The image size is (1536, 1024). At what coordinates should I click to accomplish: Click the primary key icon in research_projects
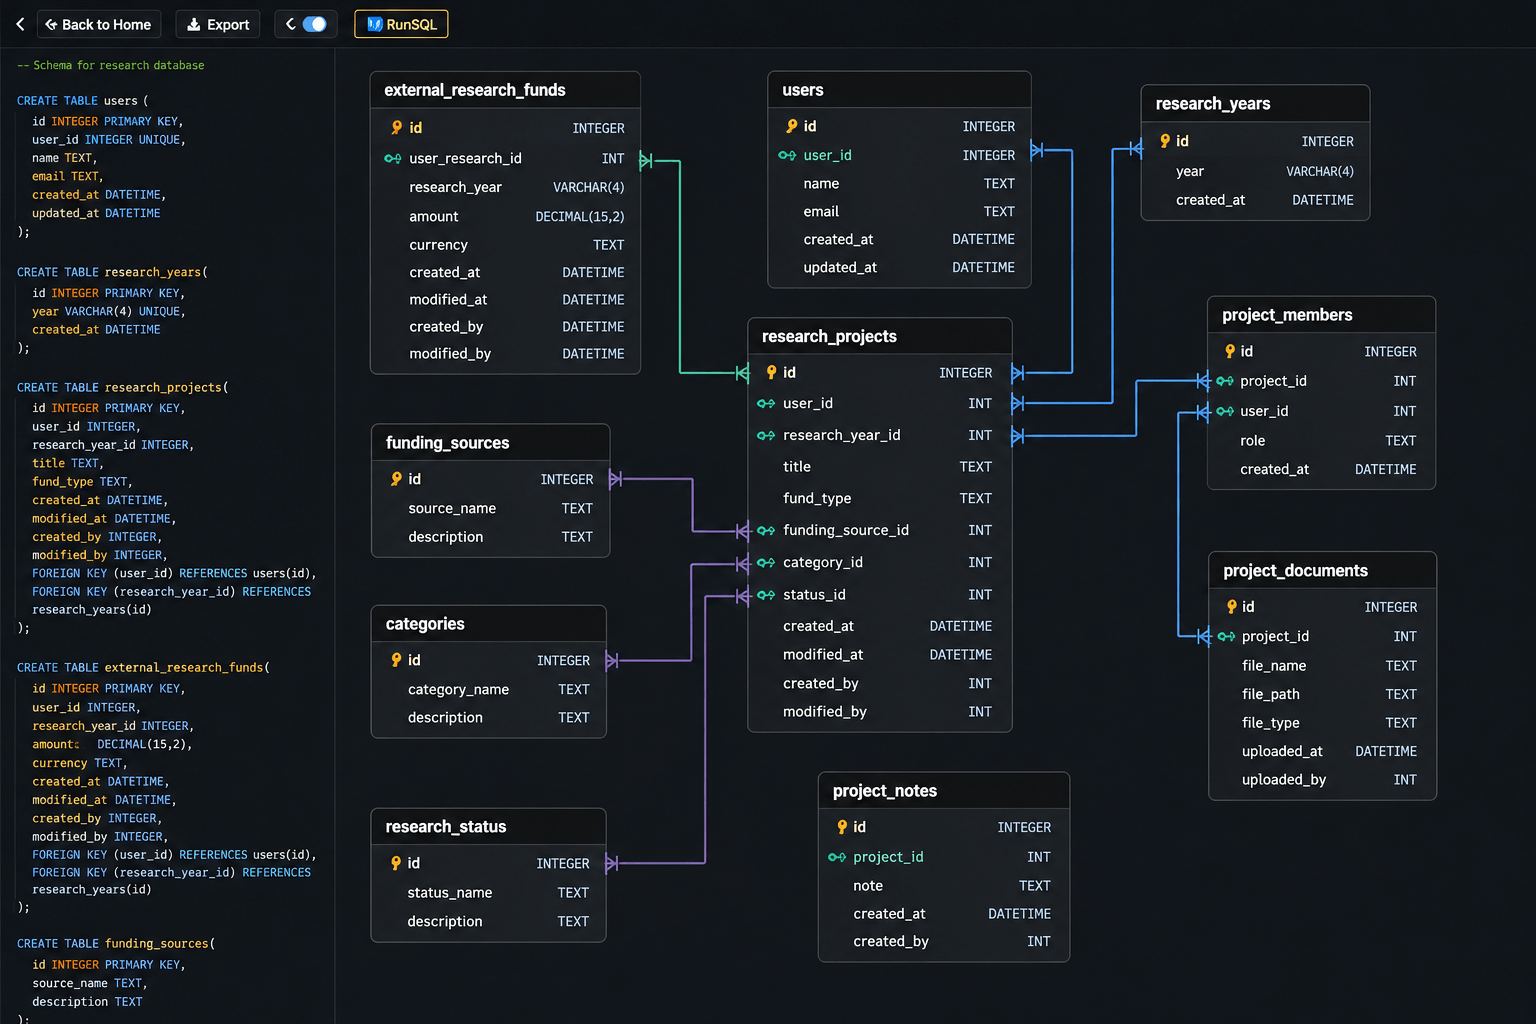point(772,372)
